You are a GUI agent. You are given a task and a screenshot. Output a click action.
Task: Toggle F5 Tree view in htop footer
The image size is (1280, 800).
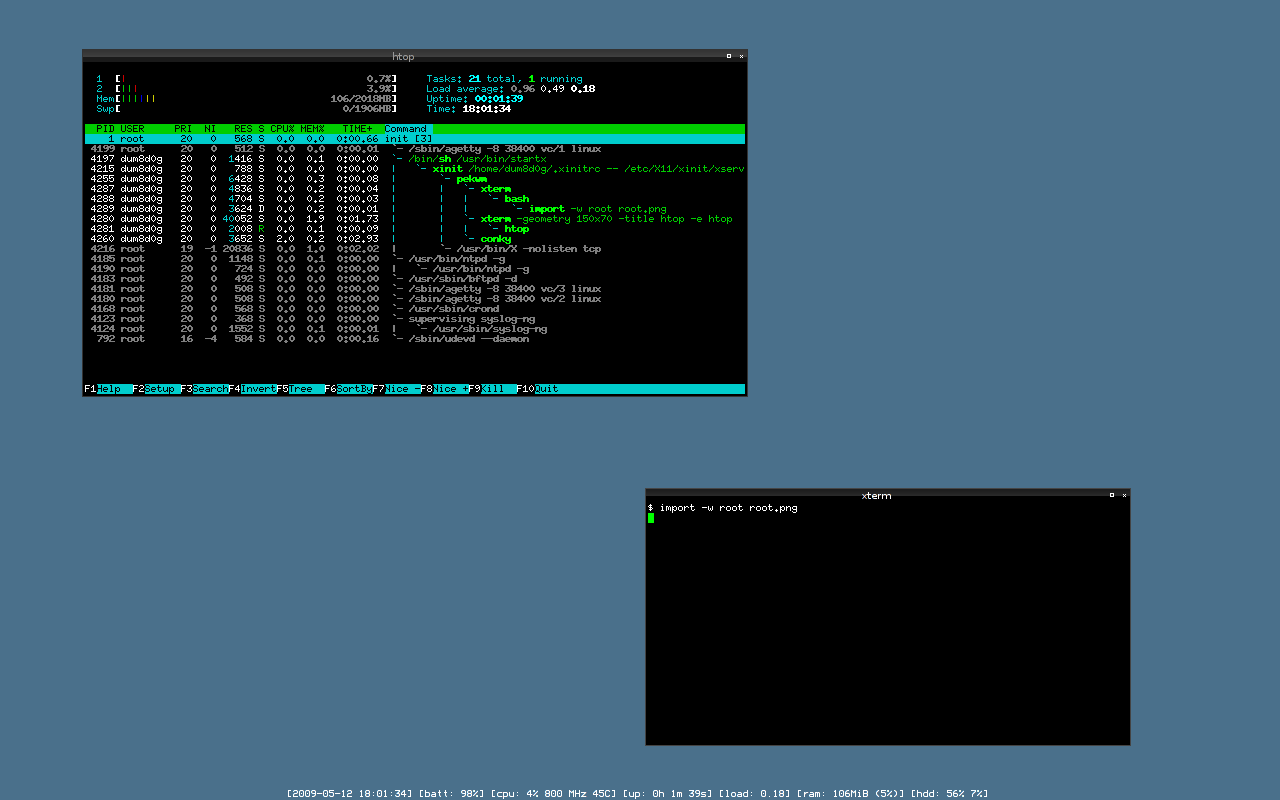[300, 389]
